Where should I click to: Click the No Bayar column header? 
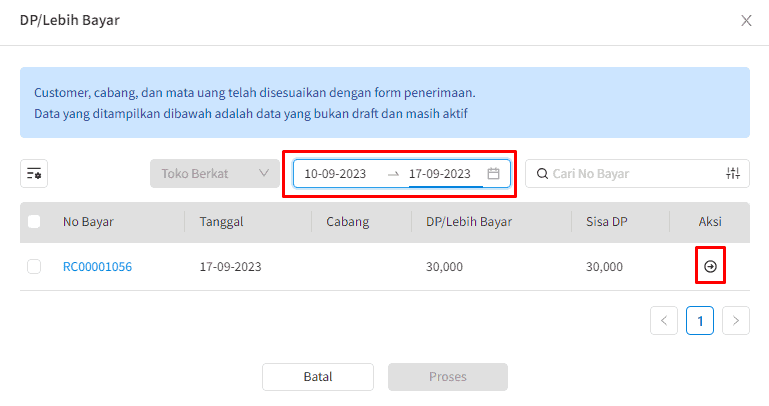[88, 222]
